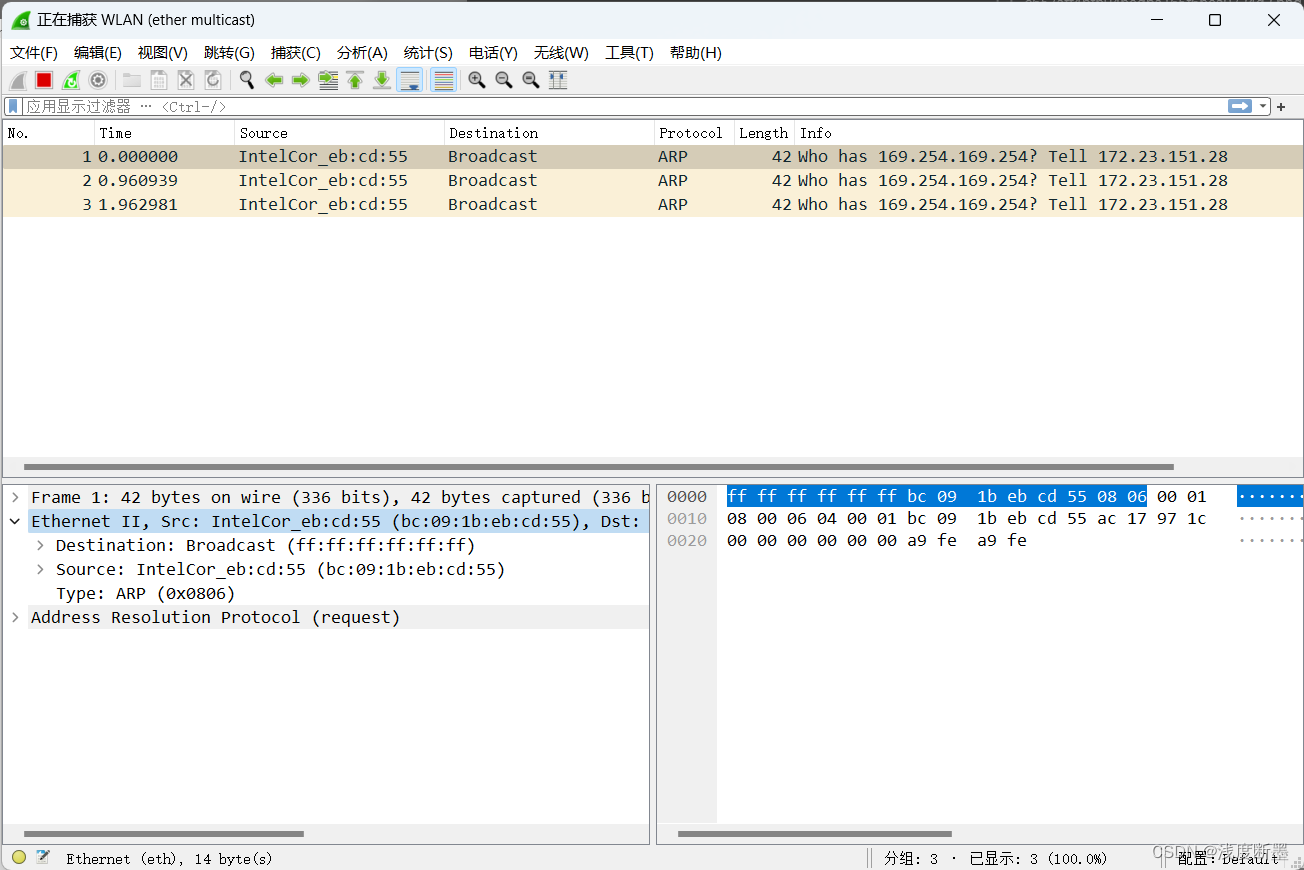Open the 分析(A) menu
The width and height of the screenshot is (1304, 870).
[362, 53]
